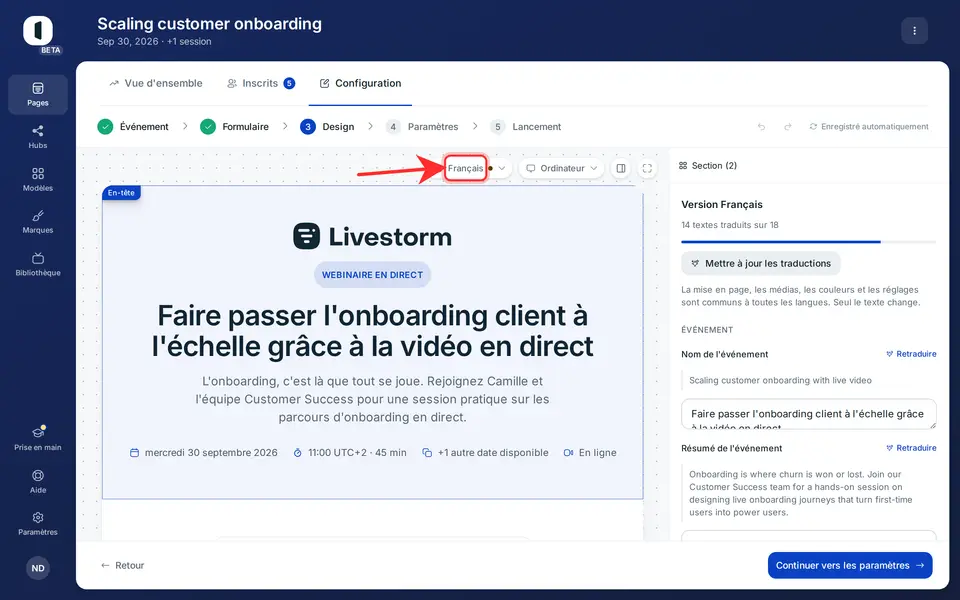Select the En-tête section label

[121, 193]
